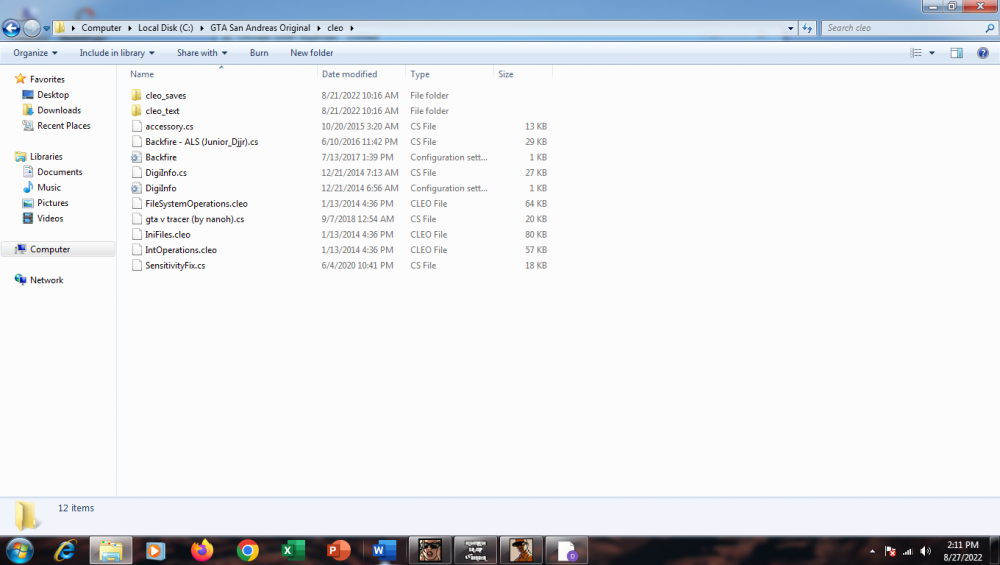Open Desktop in navigation pane

point(53,94)
